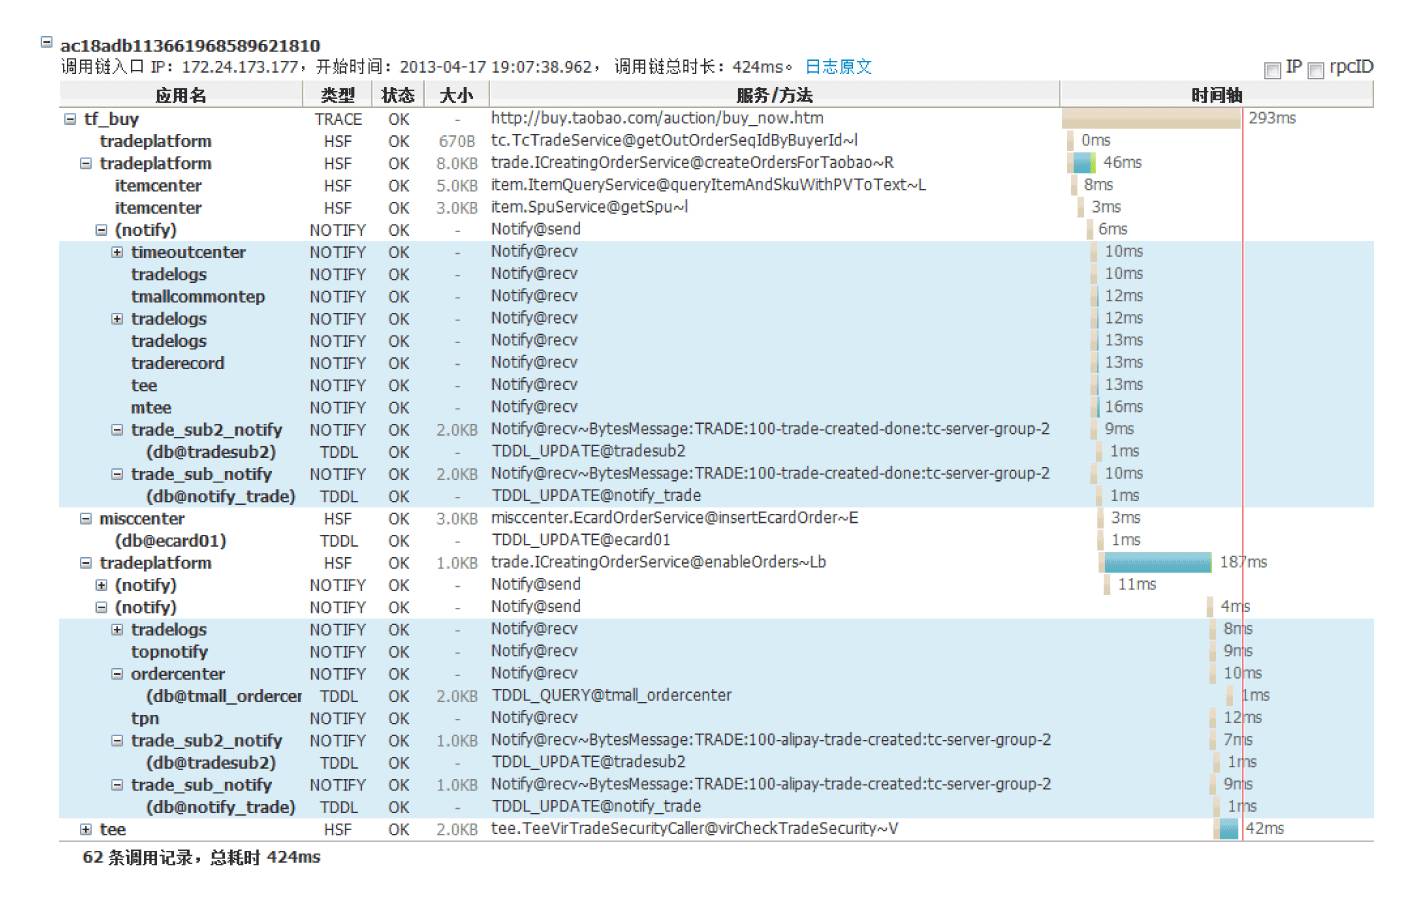Viewport: 1416px width, 904px height.
Task: Click the 状态 column header
Action: pyautogui.click(x=398, y=95)
